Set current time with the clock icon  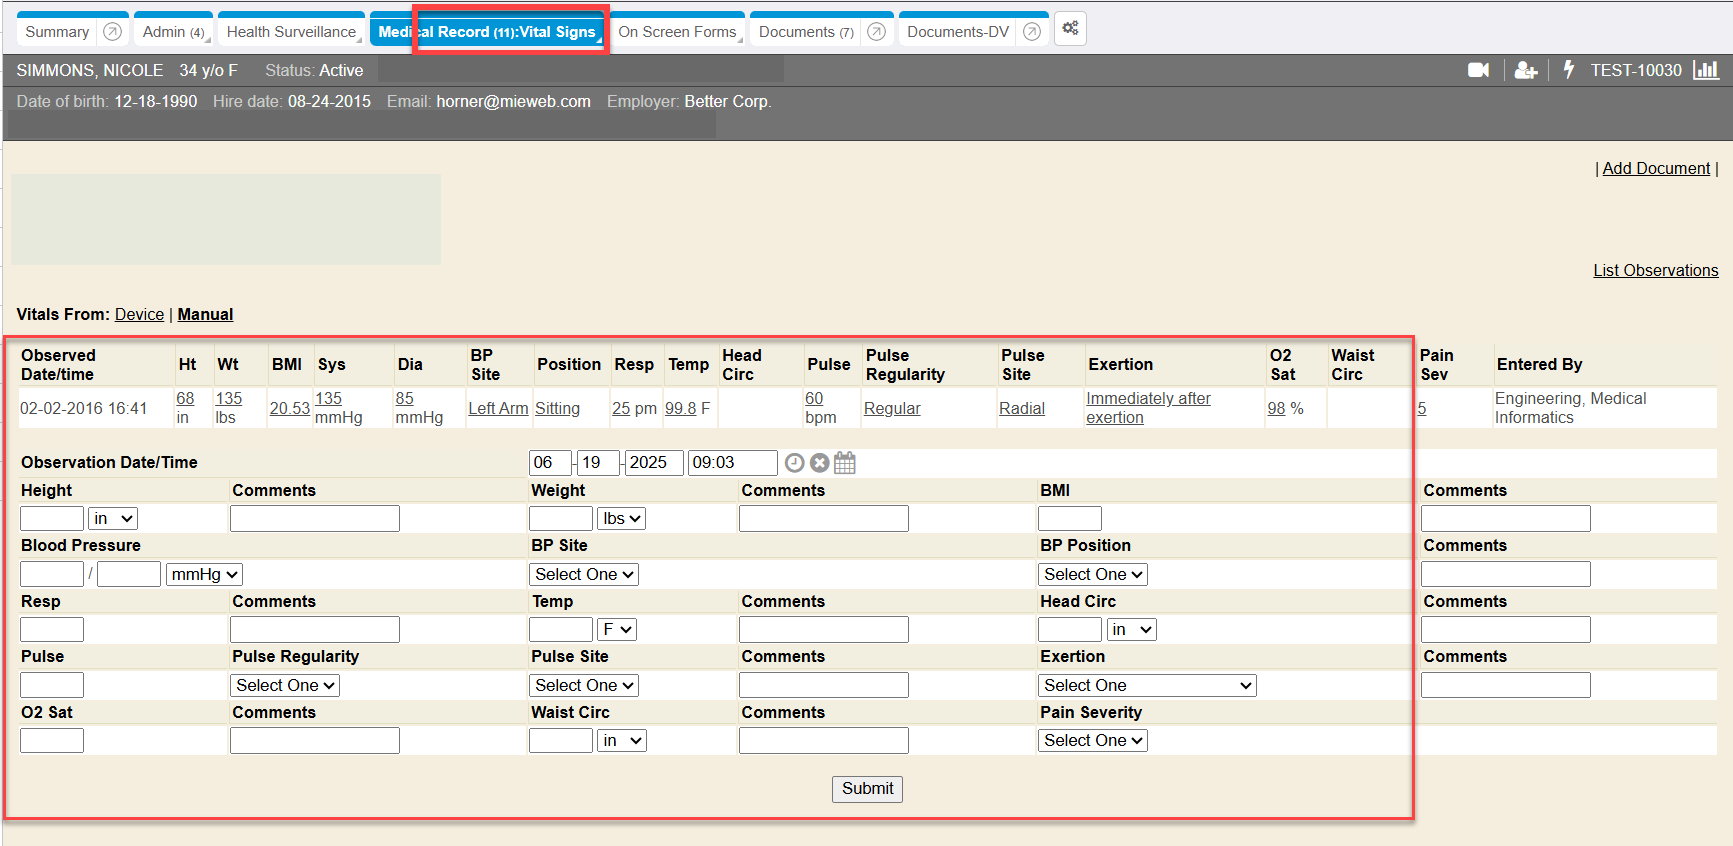click(x=794, y=463)
